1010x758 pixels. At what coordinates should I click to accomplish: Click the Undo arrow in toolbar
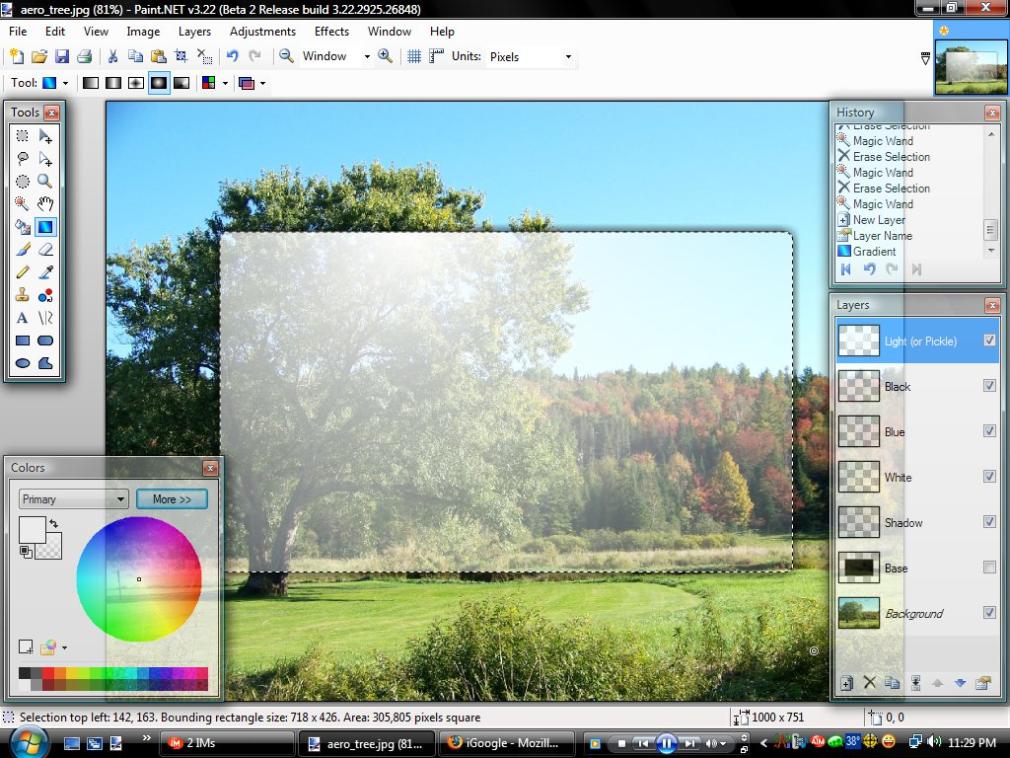coord(232,57)
